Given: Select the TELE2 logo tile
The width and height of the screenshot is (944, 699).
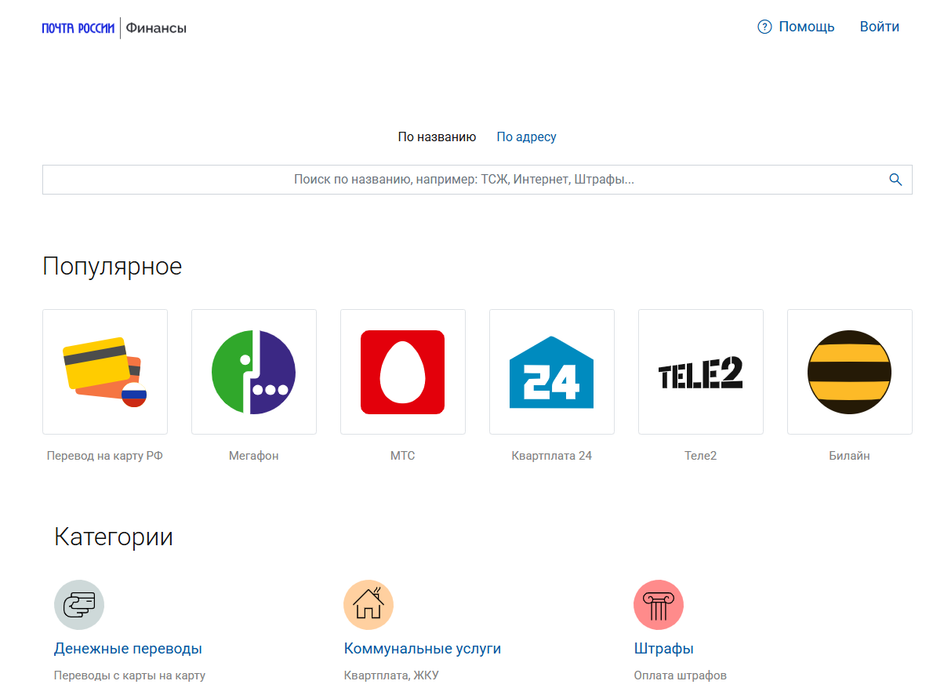Looking at the screenshot, I should pos(701,371).
